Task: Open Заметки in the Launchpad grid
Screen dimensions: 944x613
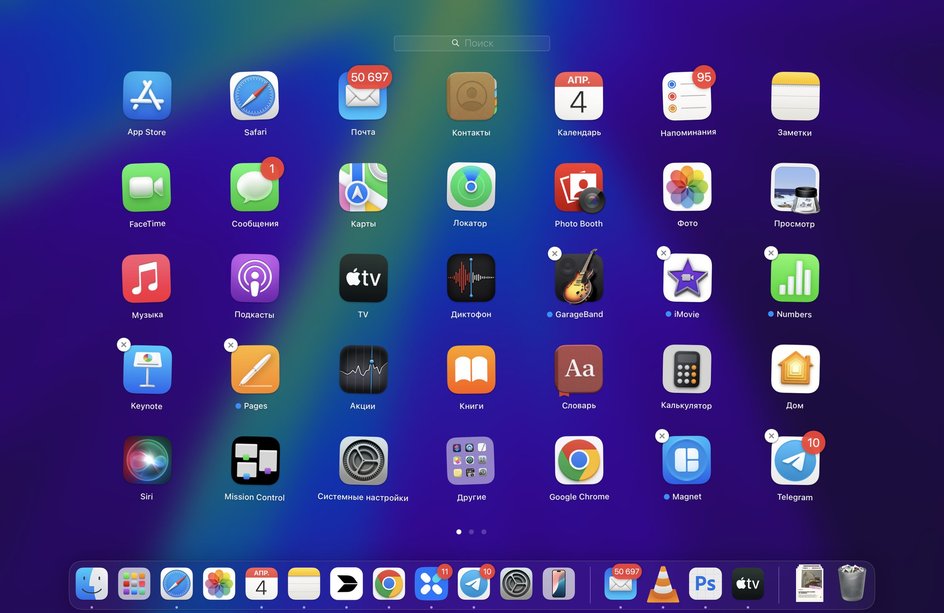Action: [795, 96]
